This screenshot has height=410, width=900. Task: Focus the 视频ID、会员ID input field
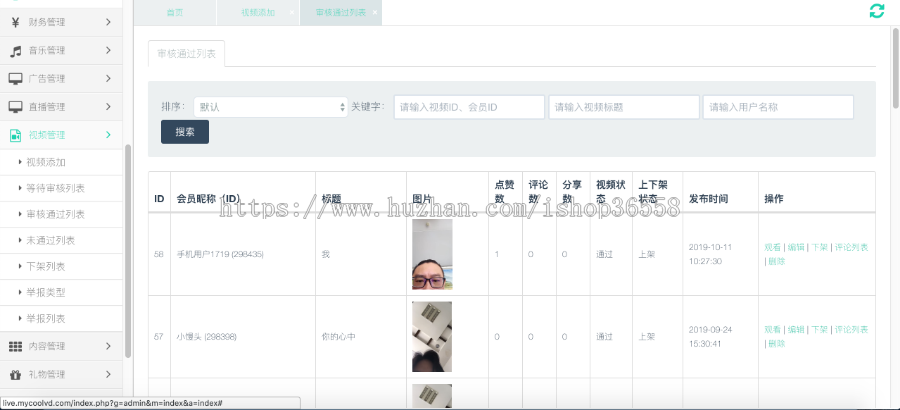click(469, 107)
